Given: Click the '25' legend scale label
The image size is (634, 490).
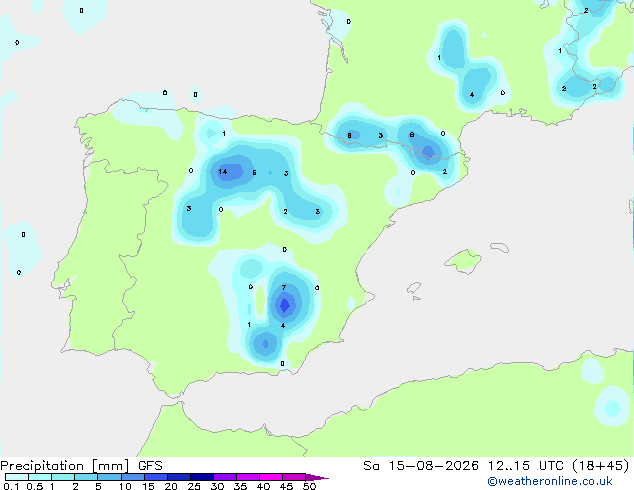Looking at the screenshot, I should pyautogui.click(x=194, y=486).
